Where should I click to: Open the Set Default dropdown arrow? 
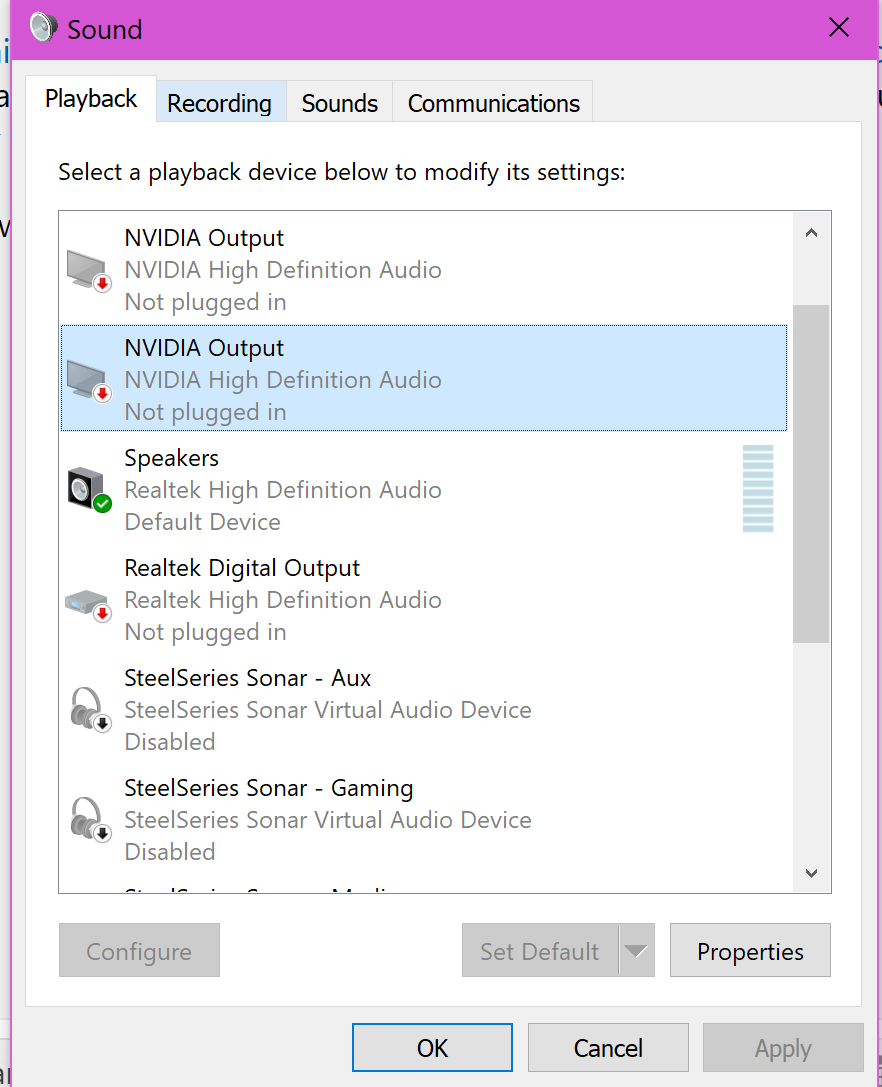[636, 950]
